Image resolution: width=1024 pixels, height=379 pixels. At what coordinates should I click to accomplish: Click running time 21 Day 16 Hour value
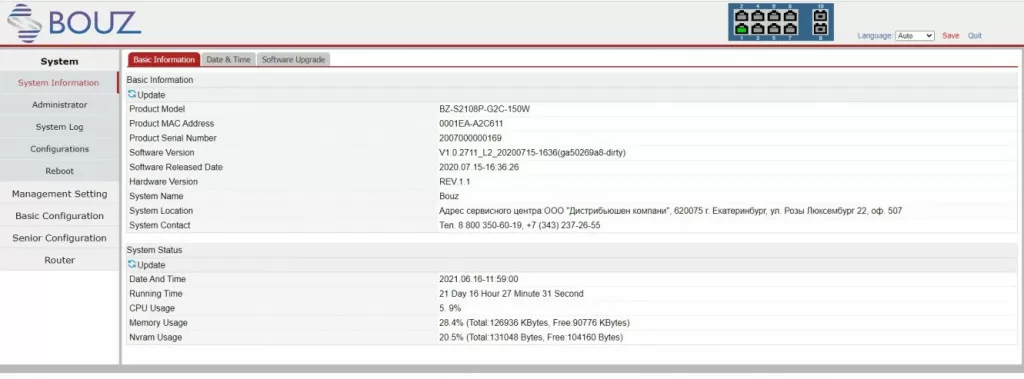tap(511, 293)
